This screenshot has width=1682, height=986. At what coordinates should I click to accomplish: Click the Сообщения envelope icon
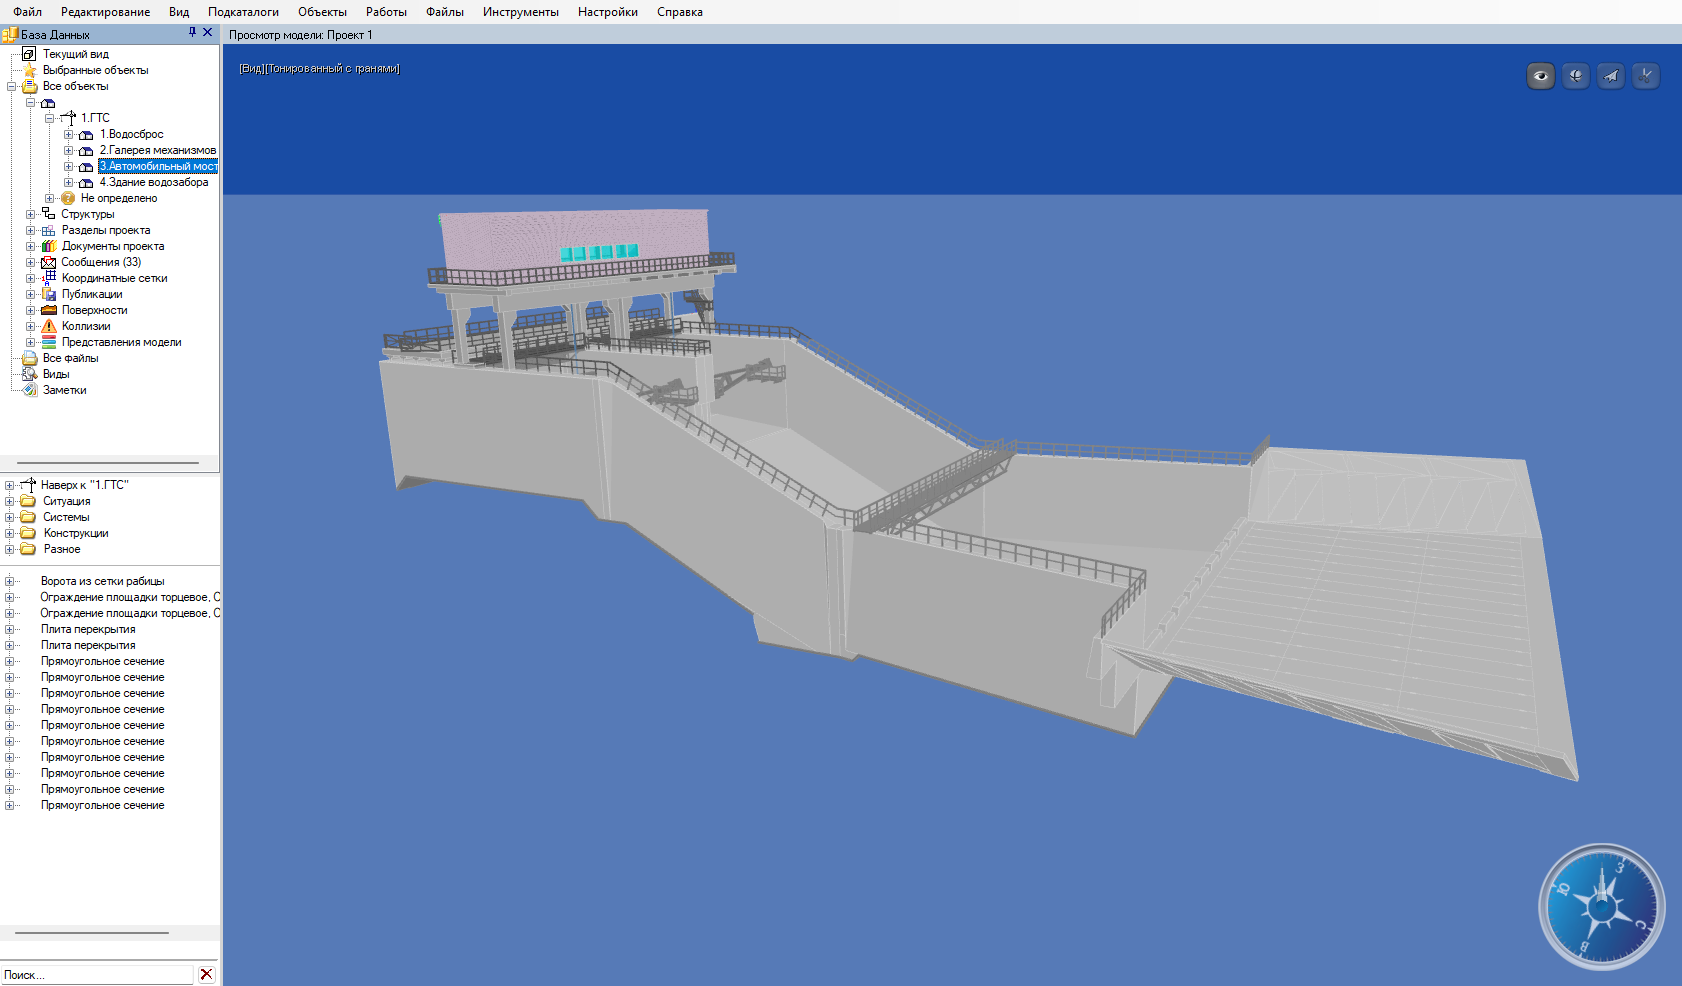click(48, 262)
